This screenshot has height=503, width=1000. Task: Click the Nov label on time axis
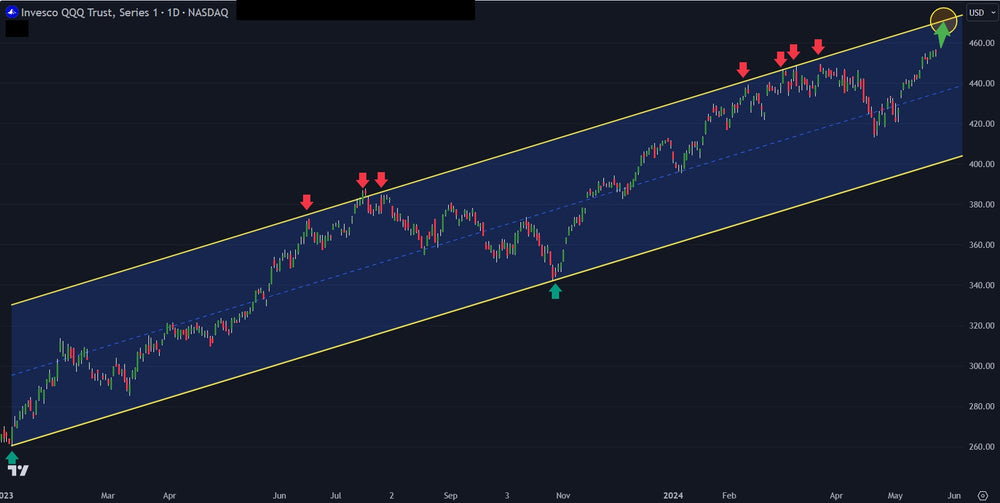[563, 494]
